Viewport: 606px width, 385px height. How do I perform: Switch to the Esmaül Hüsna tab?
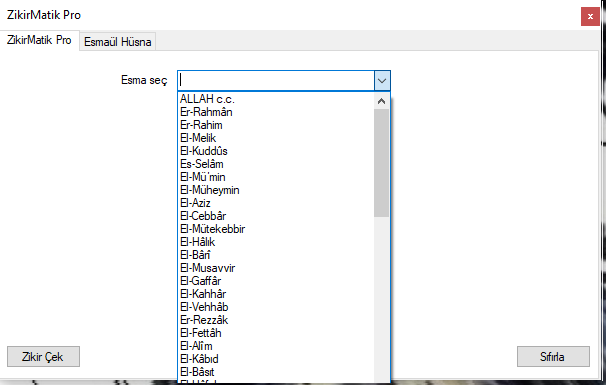pyautogui.click(x=117, y=41)
